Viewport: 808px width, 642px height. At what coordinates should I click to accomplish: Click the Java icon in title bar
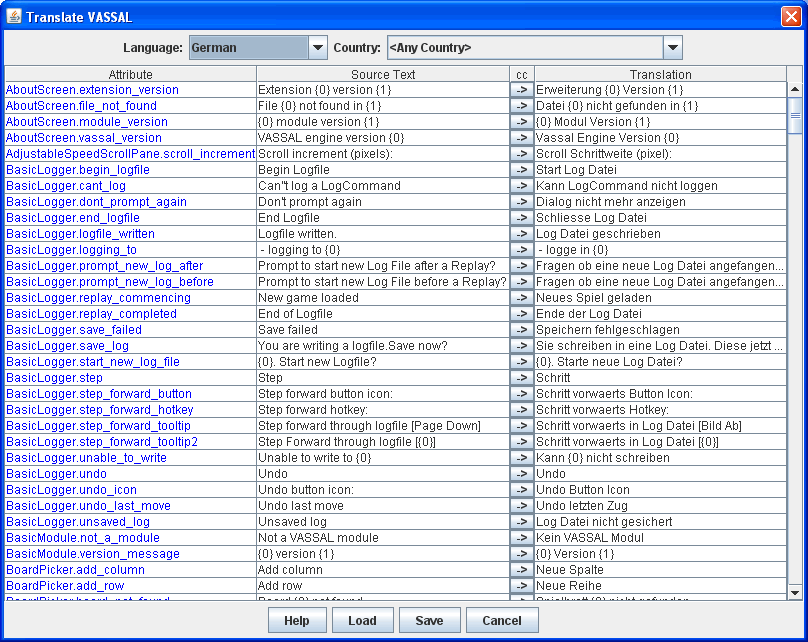coord(14,17)
